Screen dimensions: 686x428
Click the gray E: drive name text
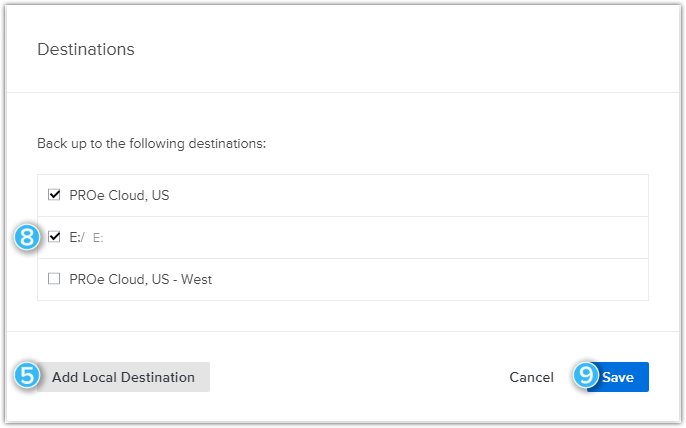pyautogui.click(x=98, y=238)
